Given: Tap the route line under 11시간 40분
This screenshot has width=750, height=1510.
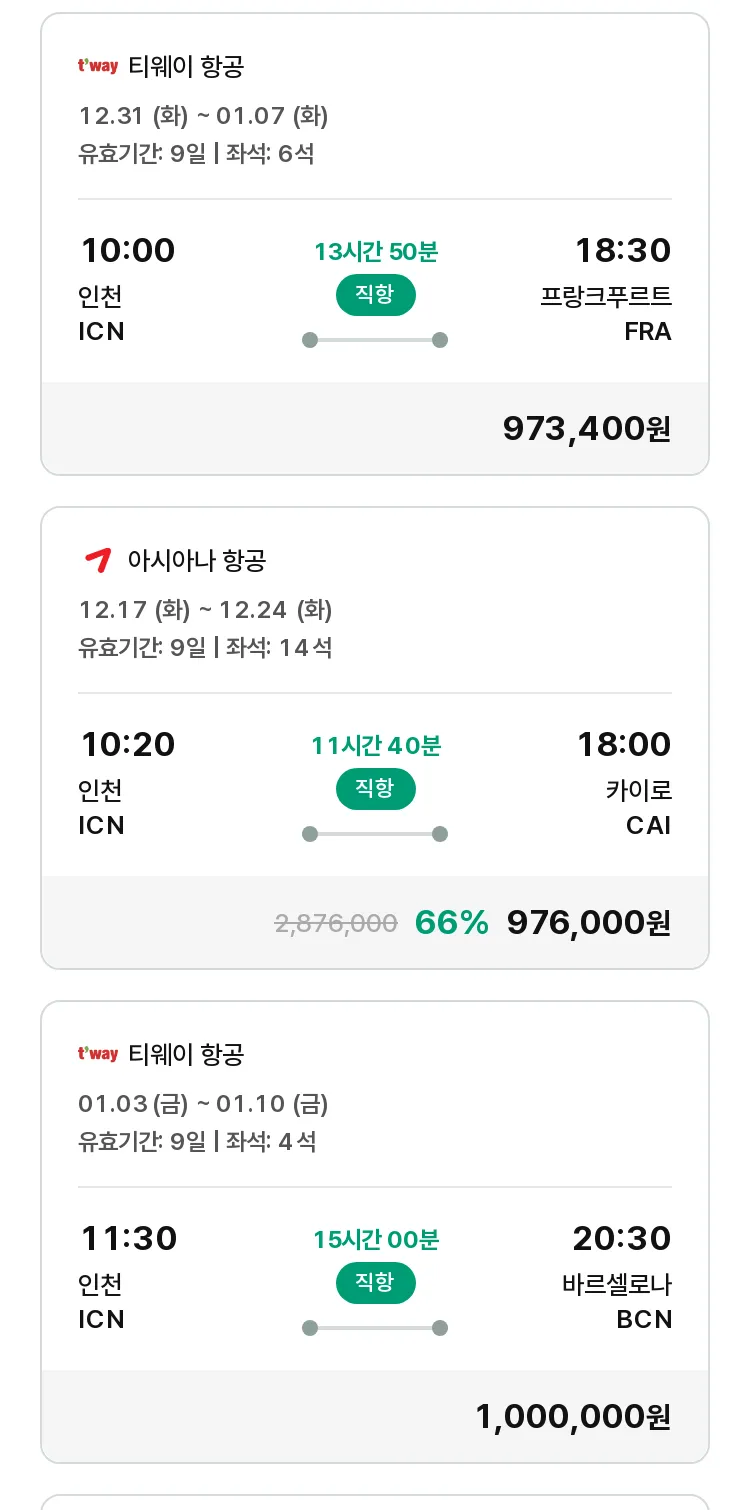Looking at the screenshot, I should pos(375,834).
